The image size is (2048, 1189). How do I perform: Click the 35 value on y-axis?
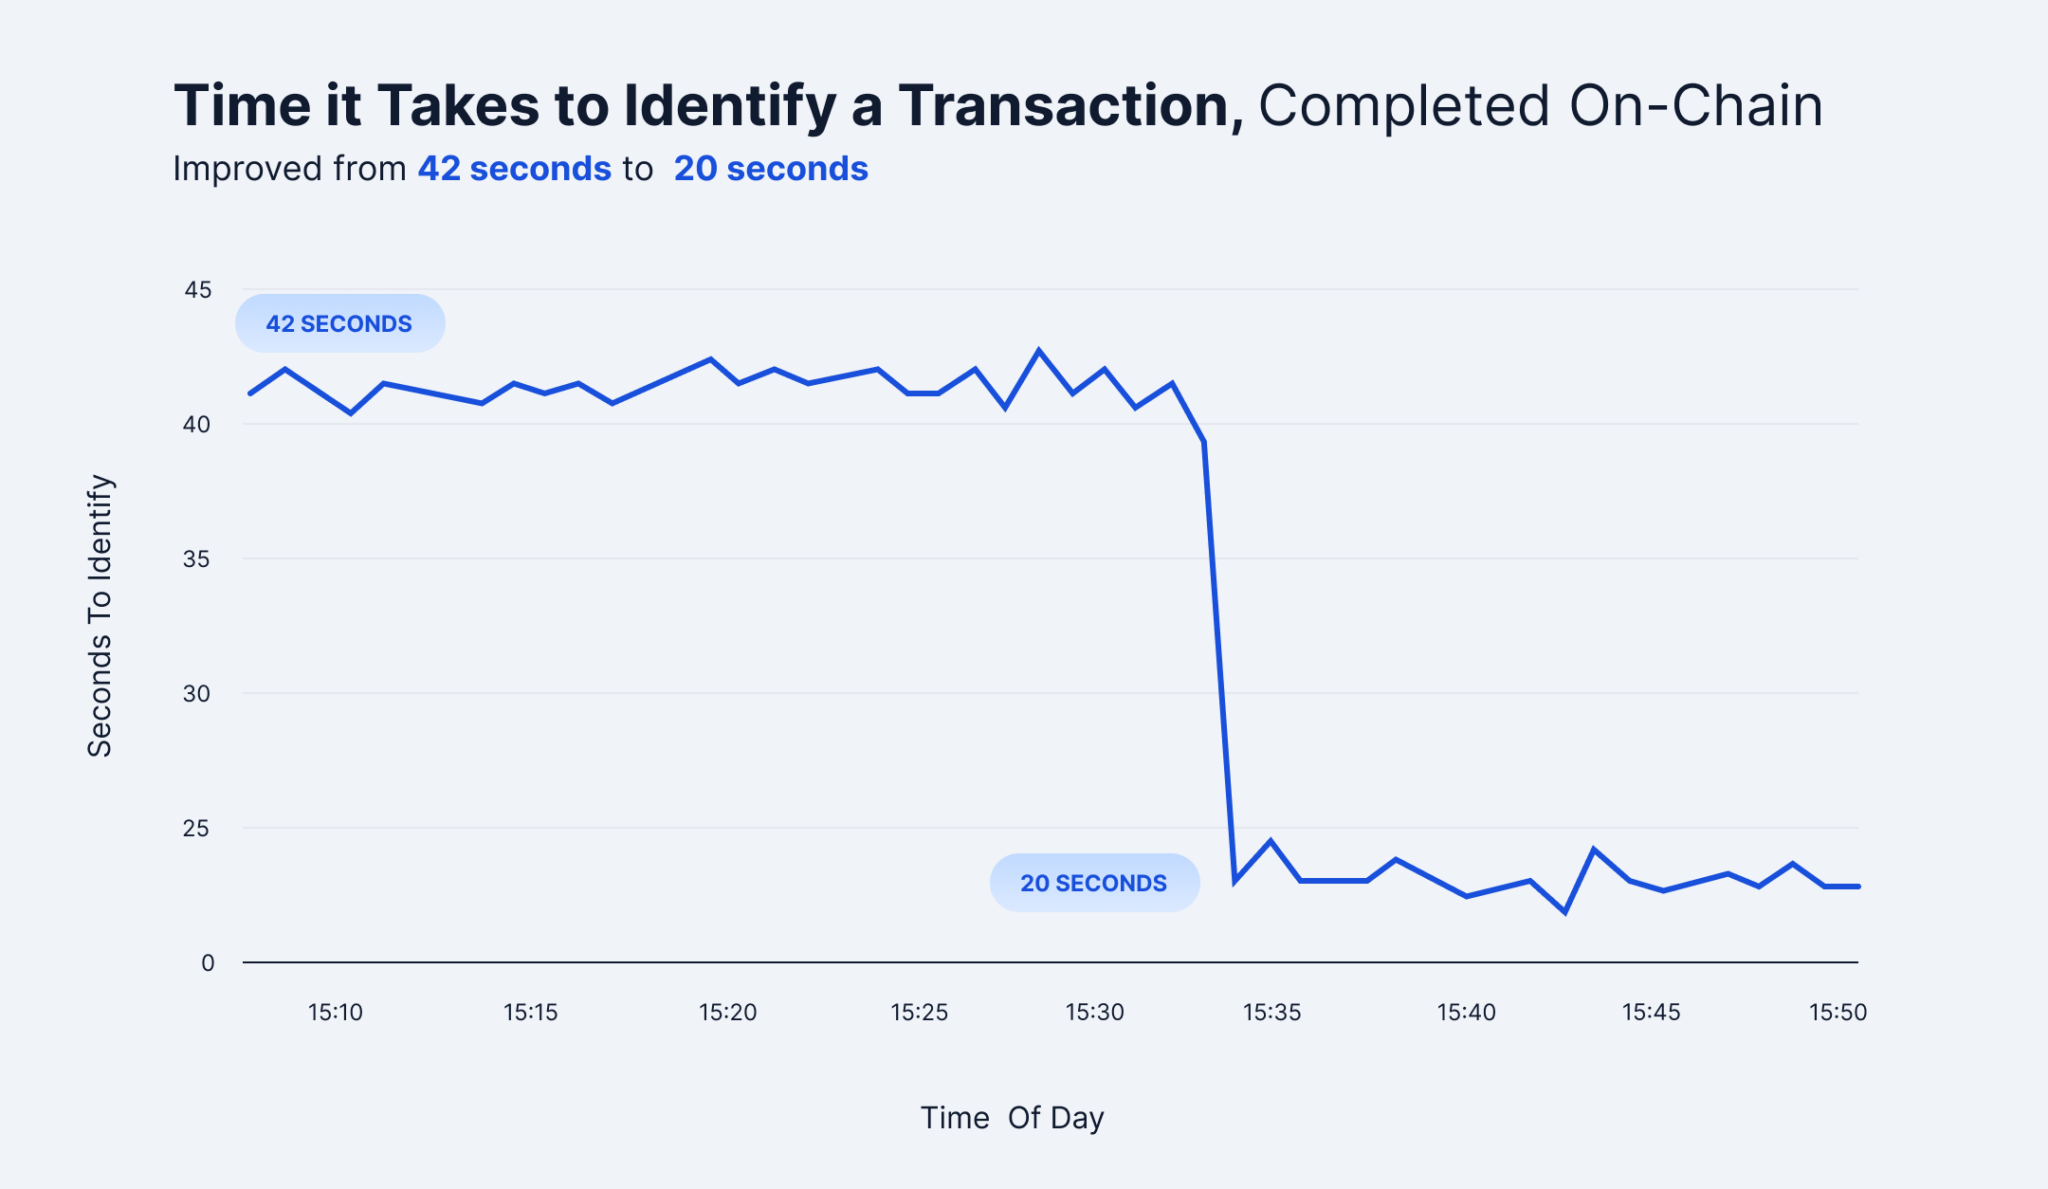click(197, 559)
